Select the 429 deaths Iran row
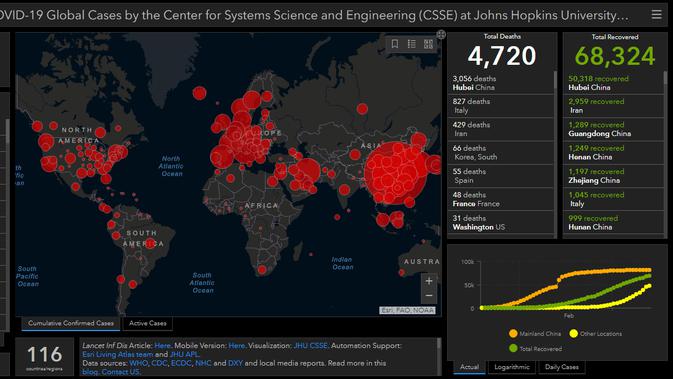 [500, 129]
